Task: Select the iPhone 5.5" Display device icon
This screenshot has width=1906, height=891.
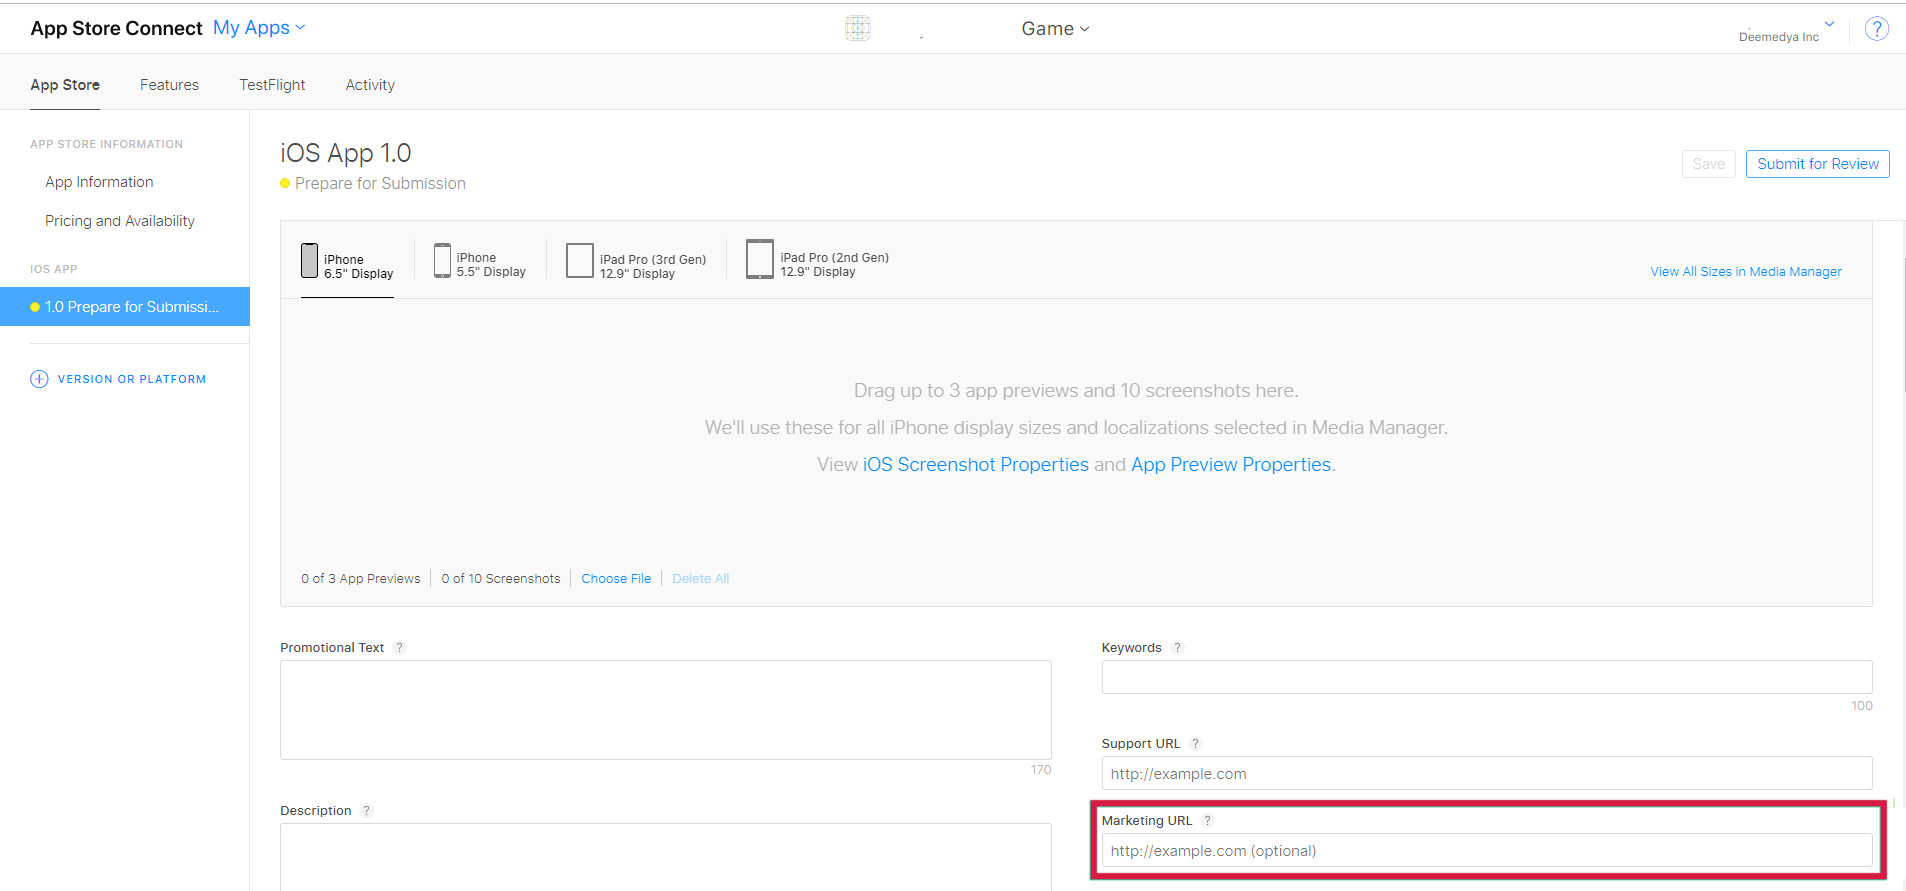Action: 442,260
